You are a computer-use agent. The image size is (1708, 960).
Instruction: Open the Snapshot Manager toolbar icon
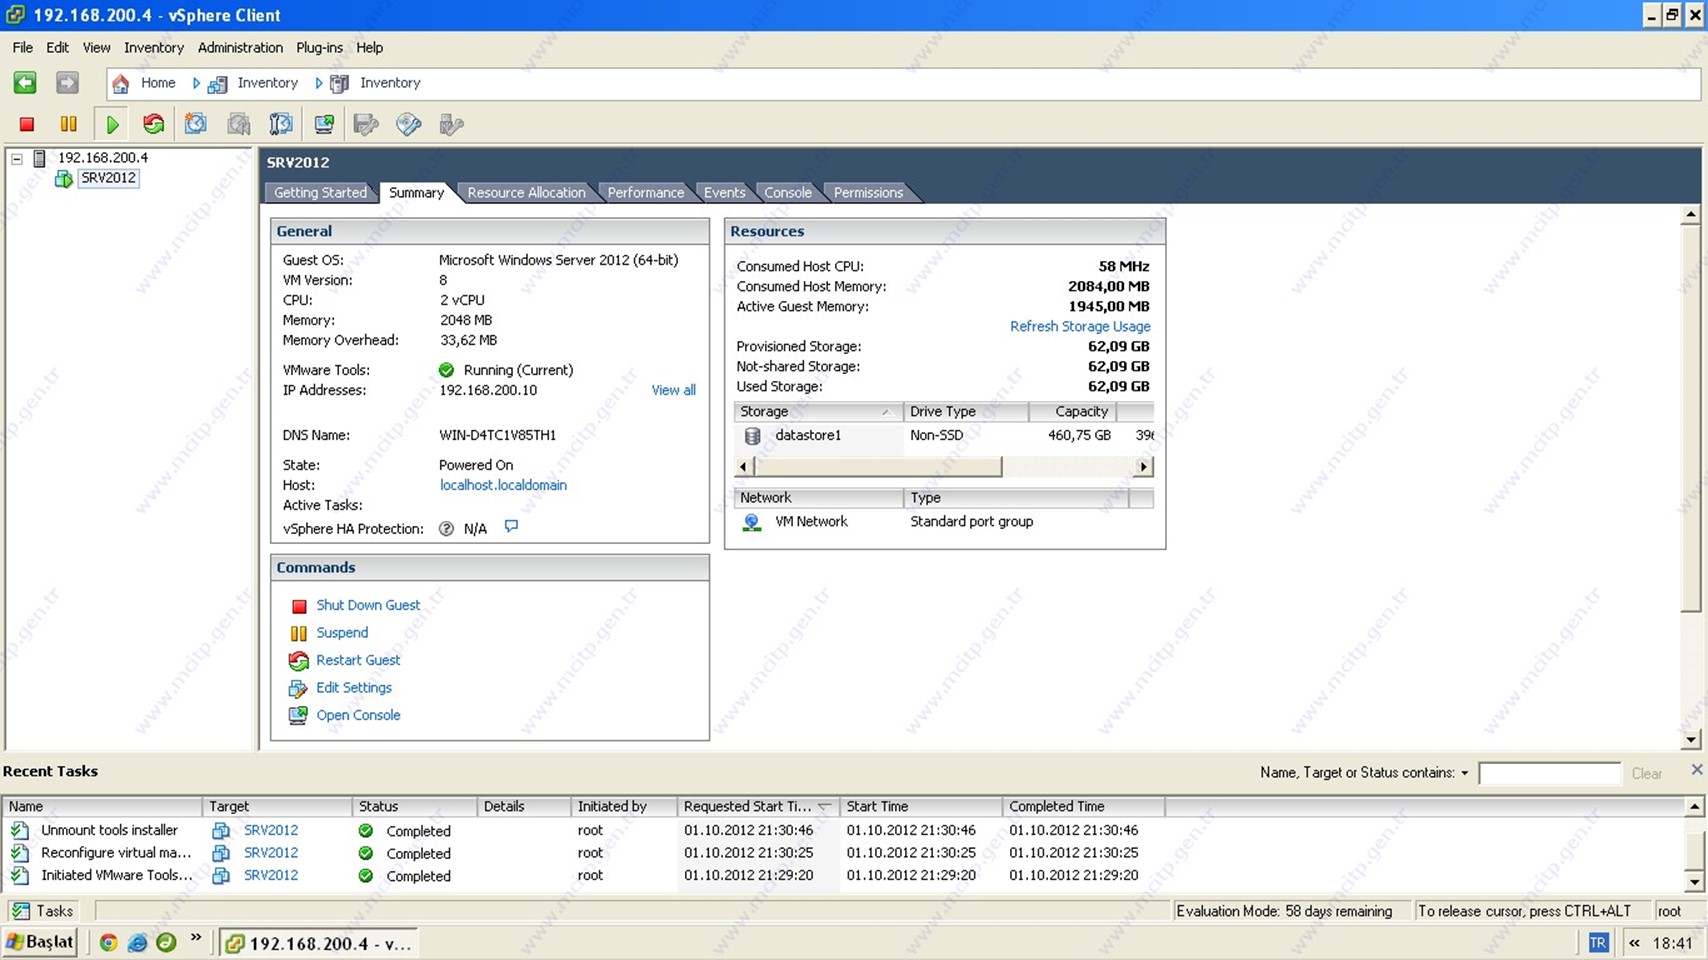pos(281,124)
